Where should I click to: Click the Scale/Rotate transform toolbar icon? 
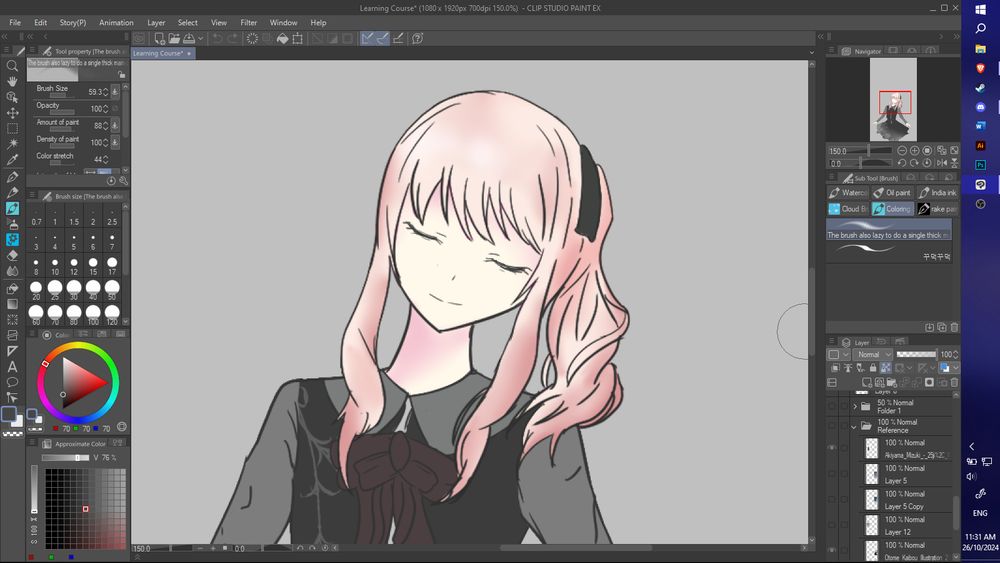click(x=298, y=38)
